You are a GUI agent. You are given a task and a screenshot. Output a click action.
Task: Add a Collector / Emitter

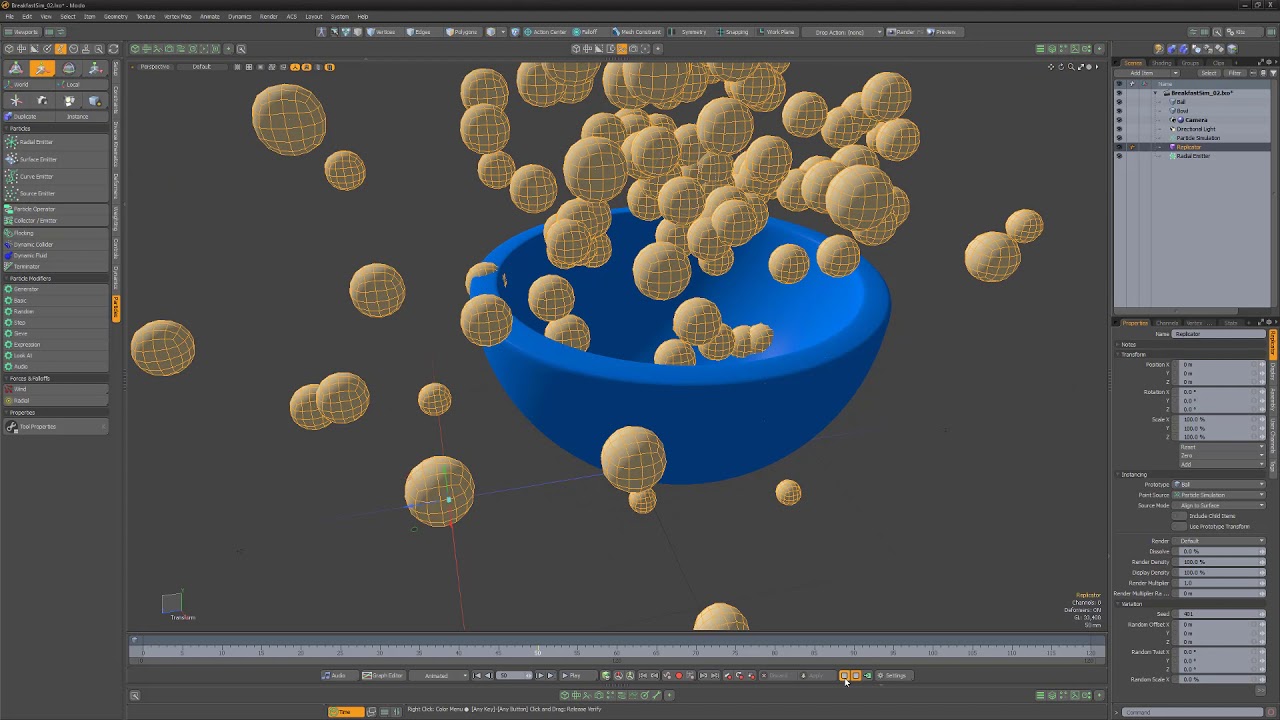tap(55, 220)
